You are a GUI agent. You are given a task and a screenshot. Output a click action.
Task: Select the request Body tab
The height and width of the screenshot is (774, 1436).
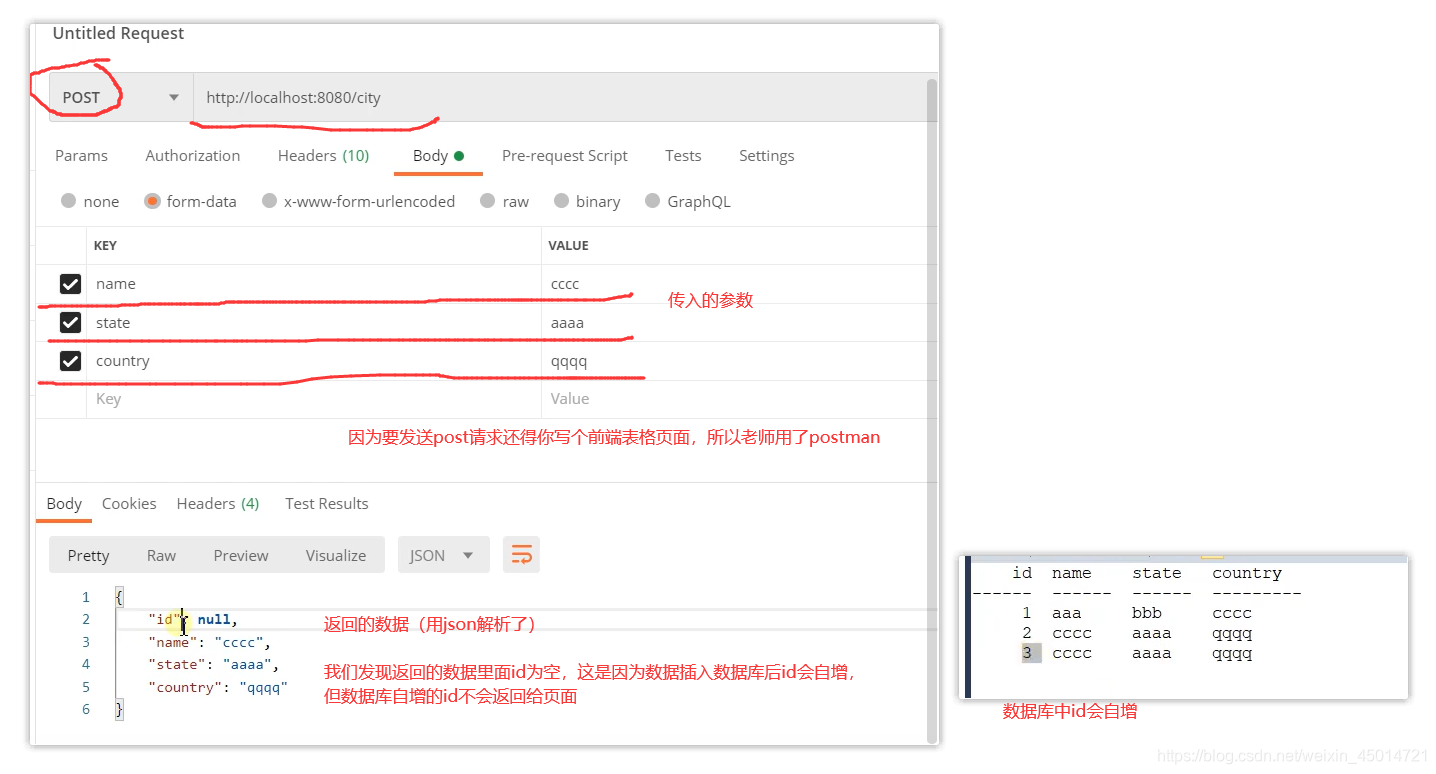[438, 156]
